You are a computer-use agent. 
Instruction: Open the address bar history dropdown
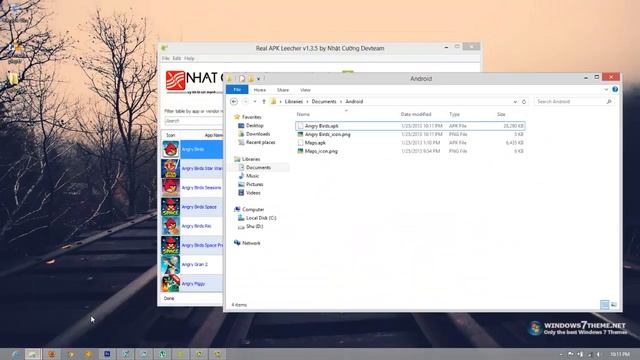coord(515,102)
